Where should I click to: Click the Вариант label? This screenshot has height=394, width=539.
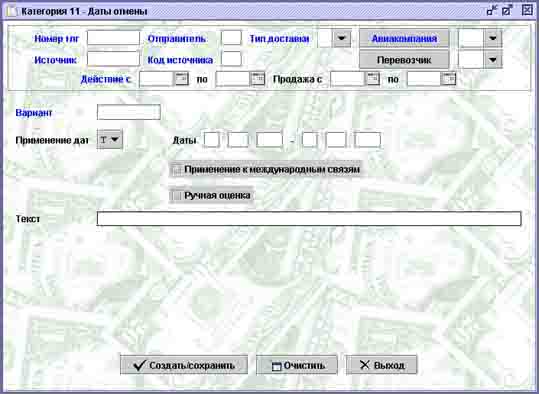pyautogui.click(x=34, y=113)
